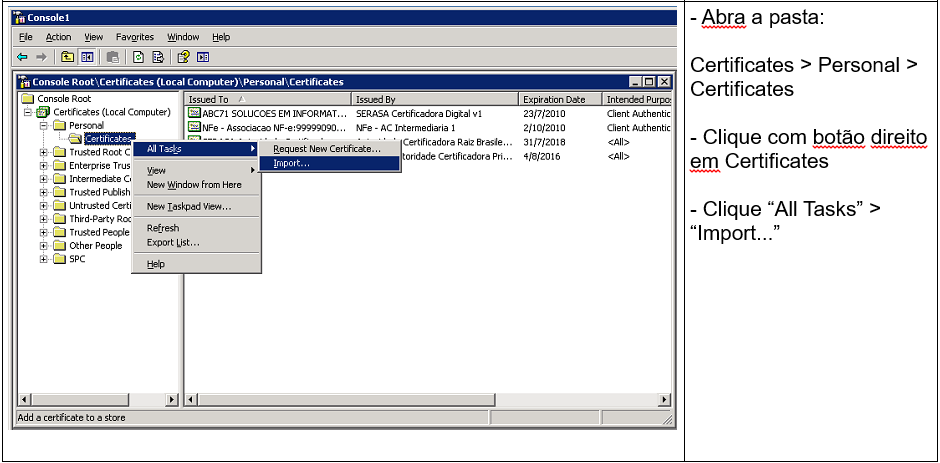Click the Certificates (Local Computer) snap-in icon
Screen dimensions: 940x463
point(43,112)
